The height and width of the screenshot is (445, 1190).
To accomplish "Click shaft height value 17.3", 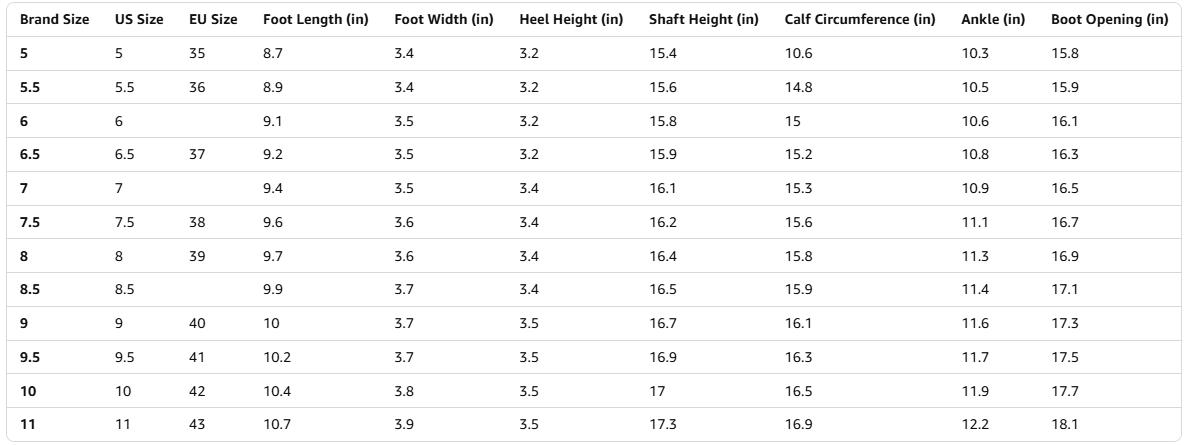I will tap(662, 424).
